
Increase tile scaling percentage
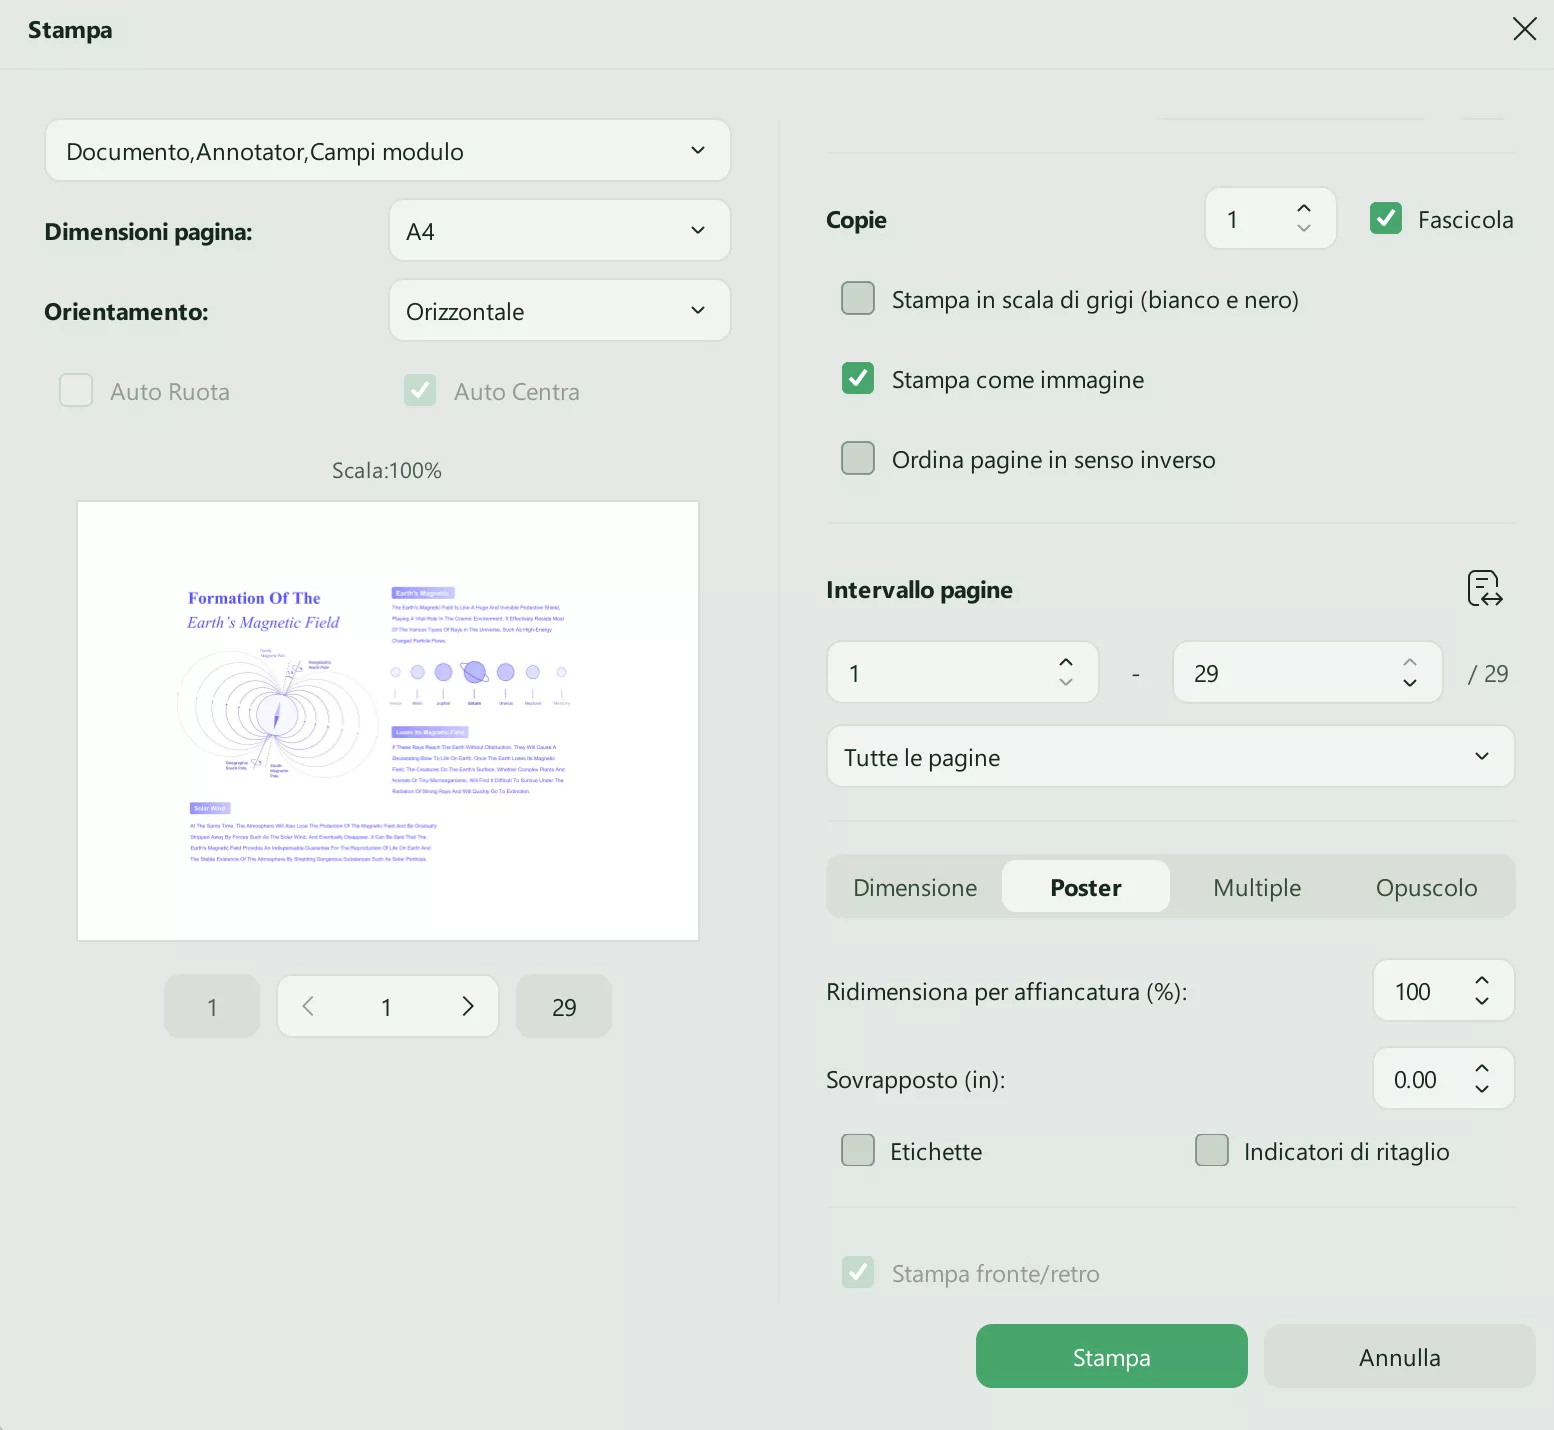click(1482, 981)
